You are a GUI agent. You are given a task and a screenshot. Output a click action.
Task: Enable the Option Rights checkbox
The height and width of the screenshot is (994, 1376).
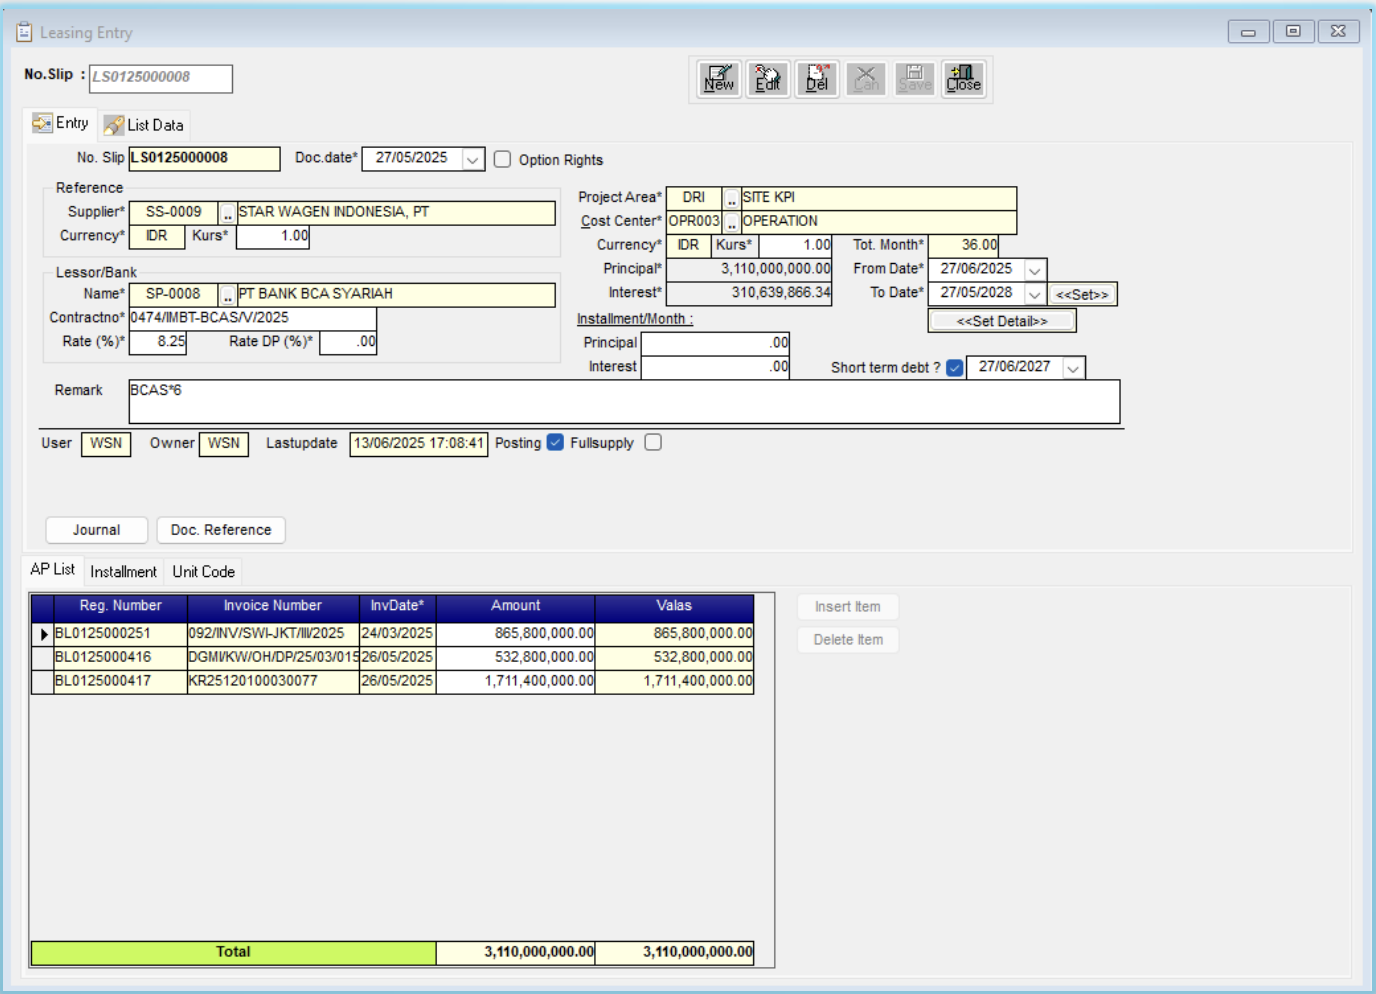[503, 159]
